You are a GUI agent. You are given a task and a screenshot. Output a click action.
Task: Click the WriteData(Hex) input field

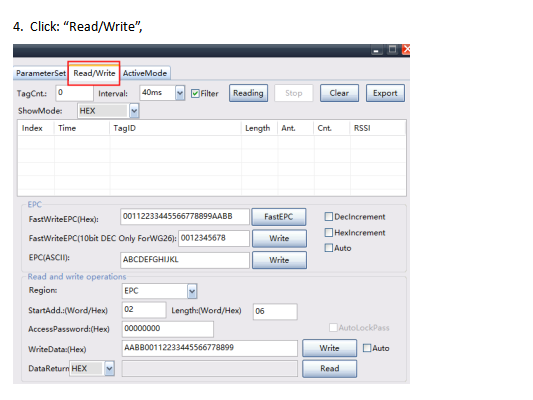pos(210,348)
